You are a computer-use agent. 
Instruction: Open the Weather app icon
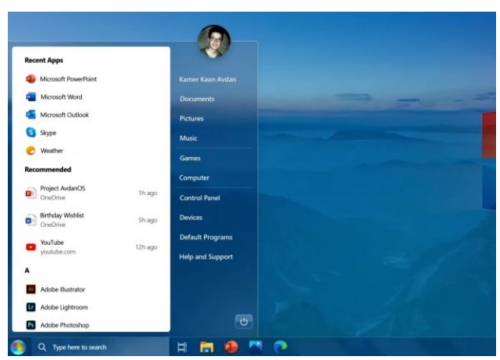tap(31, 151)
